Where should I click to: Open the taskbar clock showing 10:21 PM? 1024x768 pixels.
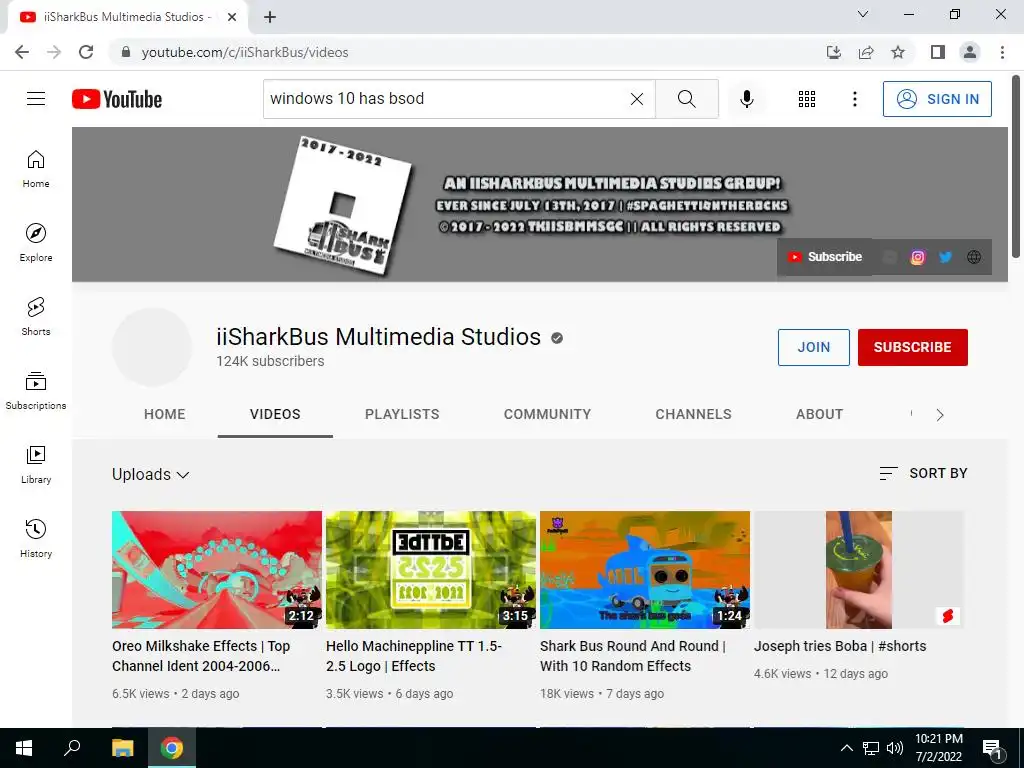(x=938, y=748)
